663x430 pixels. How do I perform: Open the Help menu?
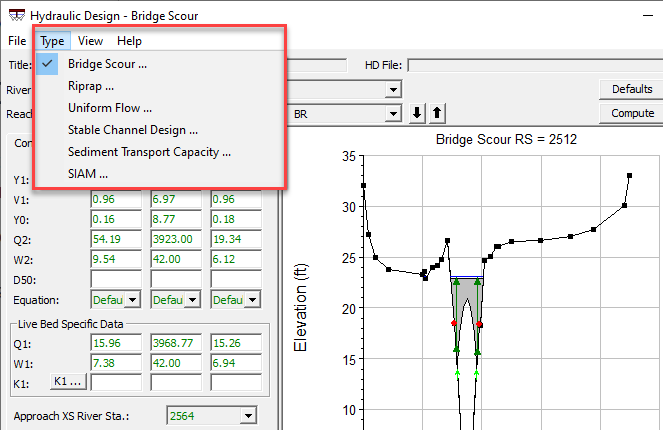coord(129,41)
